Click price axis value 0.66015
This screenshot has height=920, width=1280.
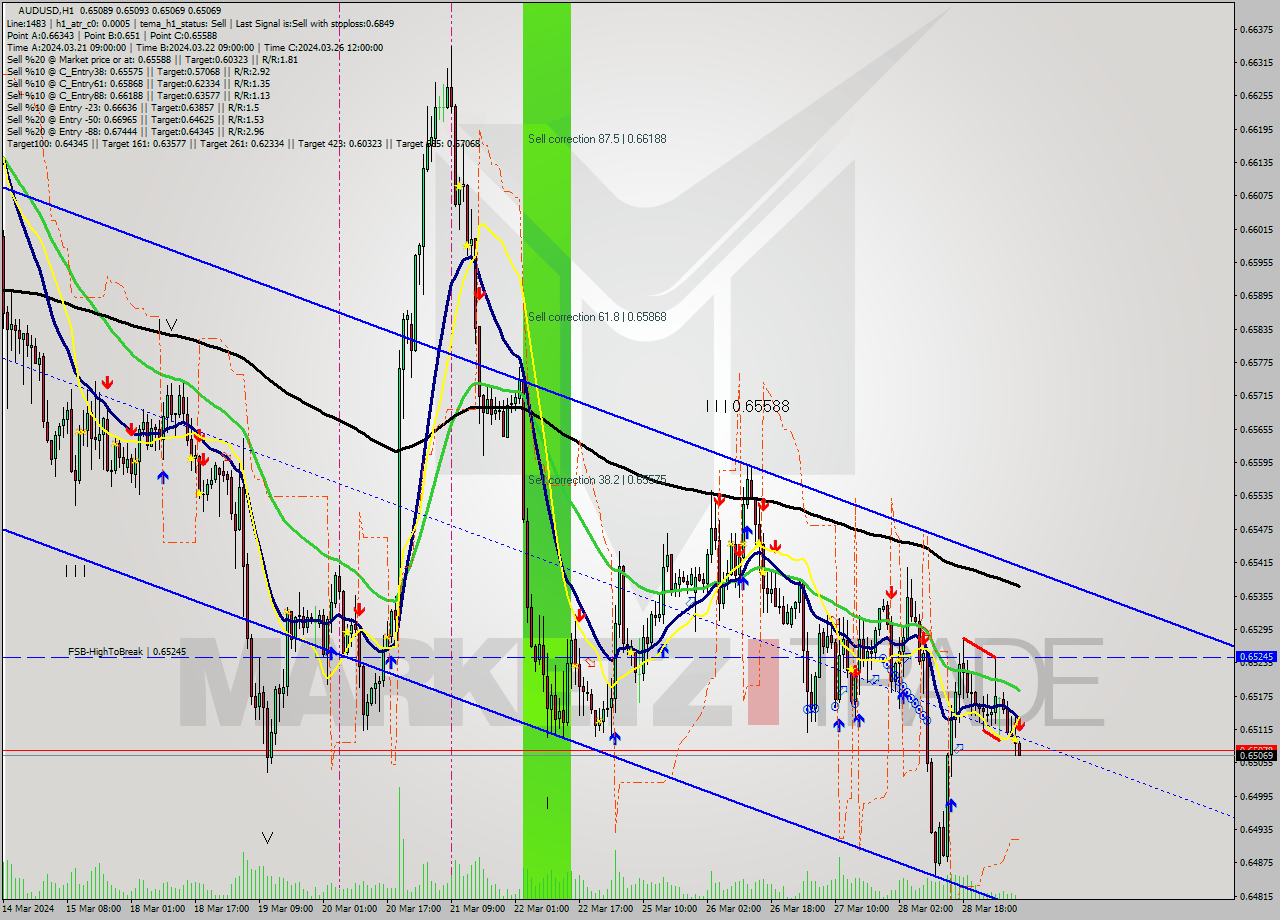coord(1257,229)
